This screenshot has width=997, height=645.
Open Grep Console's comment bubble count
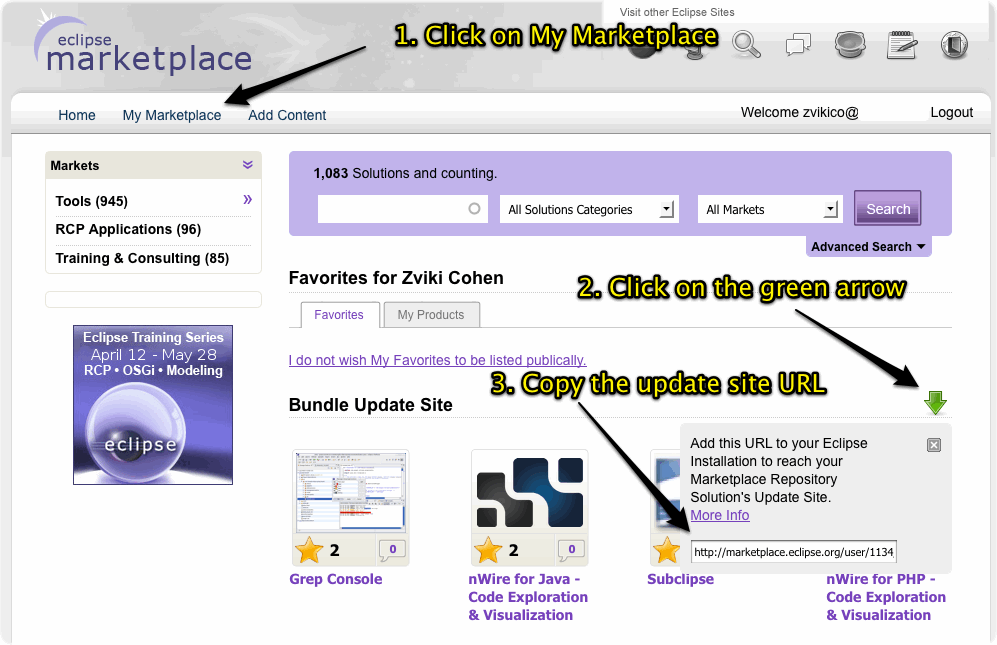pyautogui.click(x=392, y=550)
